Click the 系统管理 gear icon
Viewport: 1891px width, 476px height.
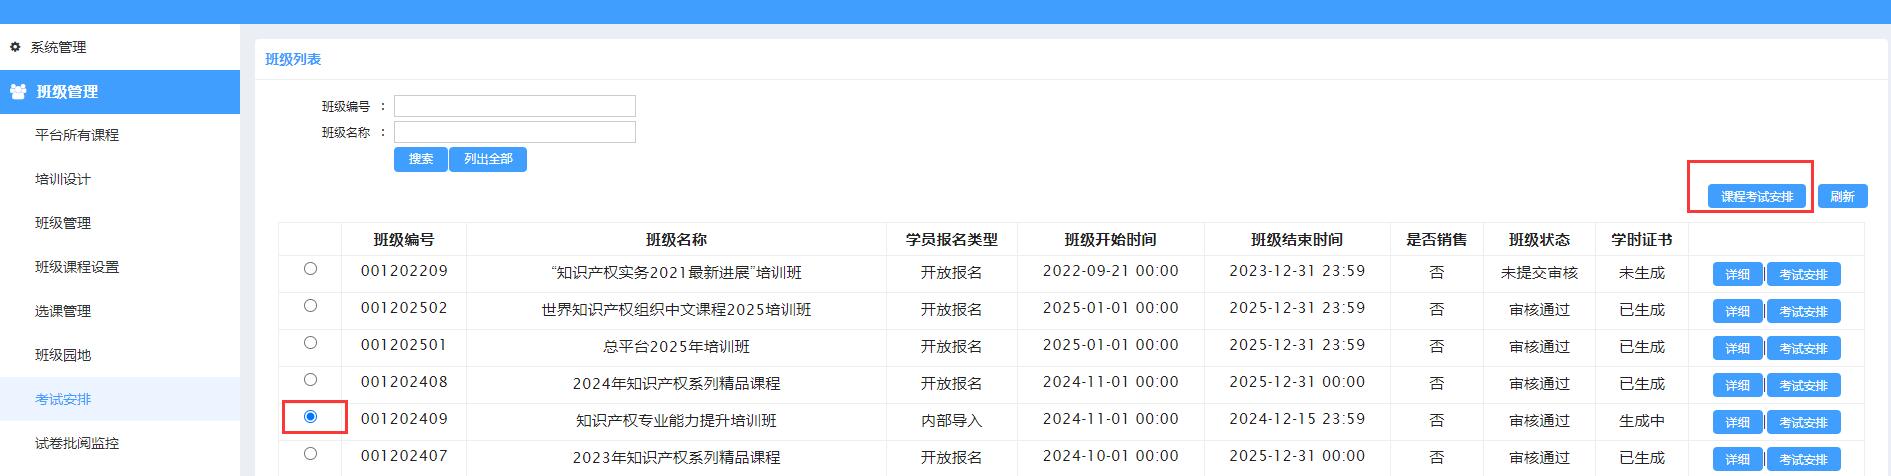pyautogui.click(x=15, y=47)
